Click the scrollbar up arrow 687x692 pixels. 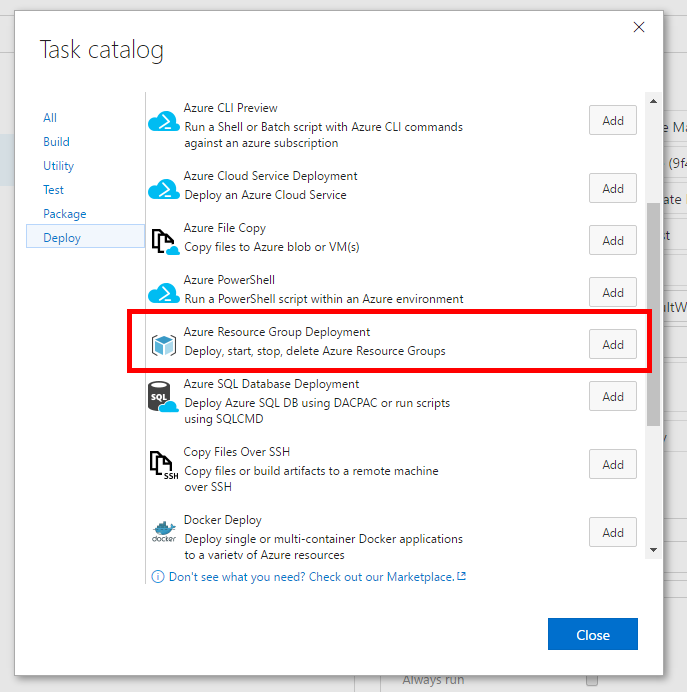pos(653,101)
